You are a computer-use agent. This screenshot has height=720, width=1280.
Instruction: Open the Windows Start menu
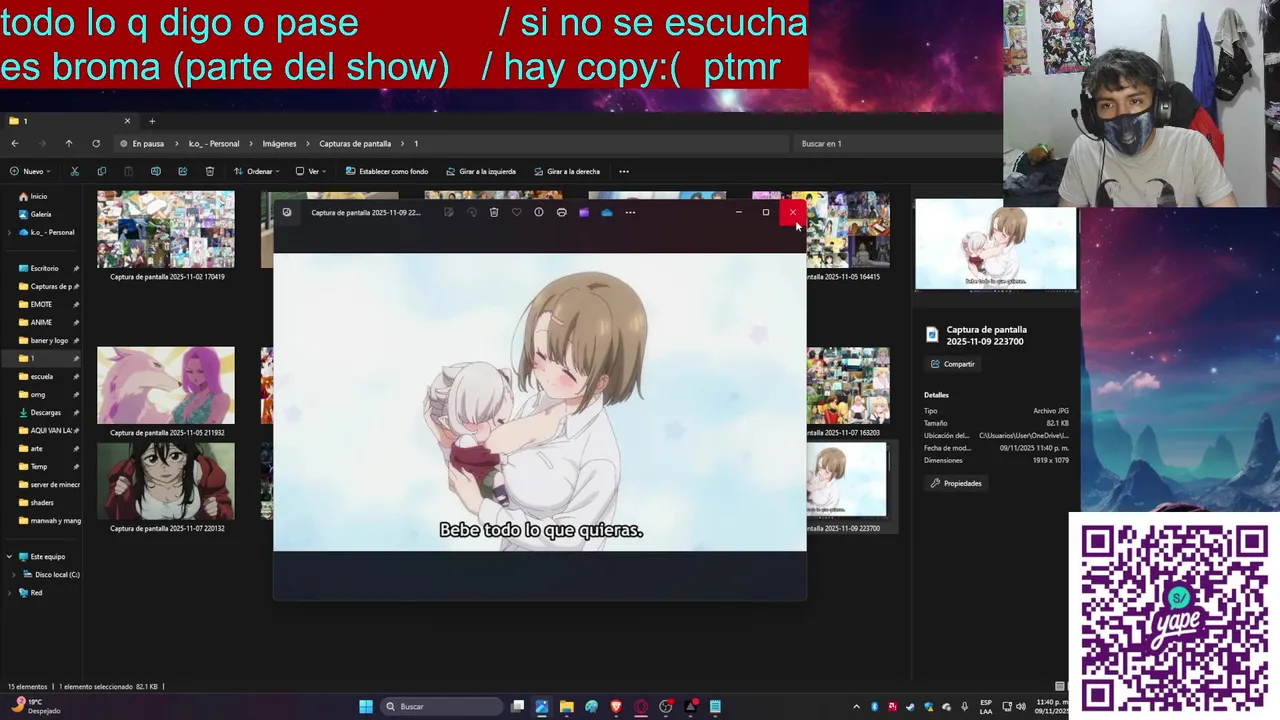[x=366, y=706]
